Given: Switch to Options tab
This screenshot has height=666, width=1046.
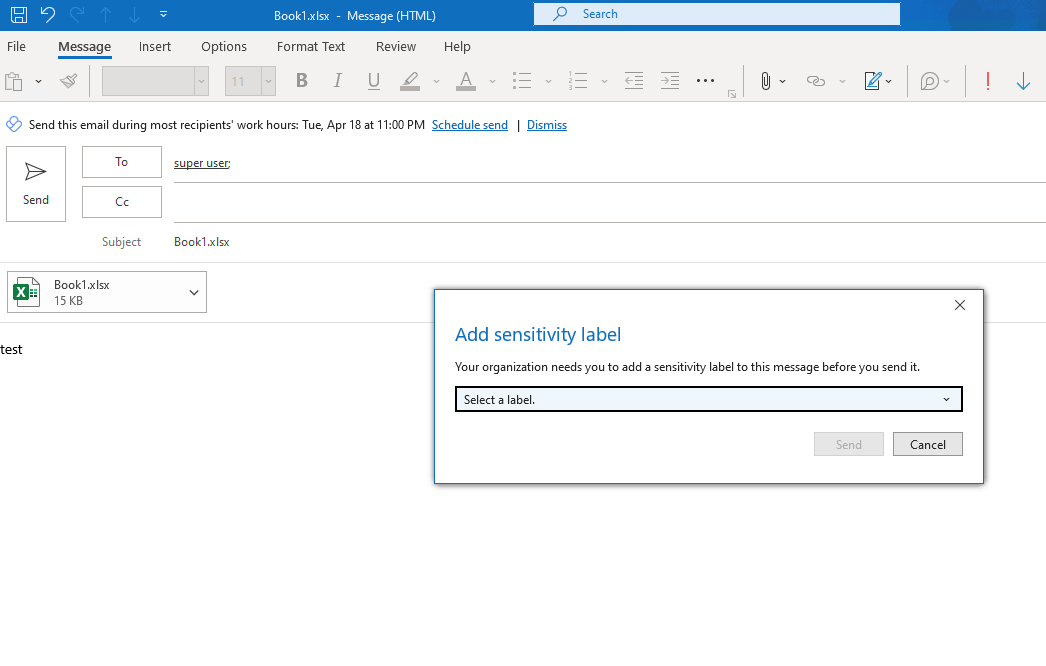Looking at the screenshot, I should point(224,47).
